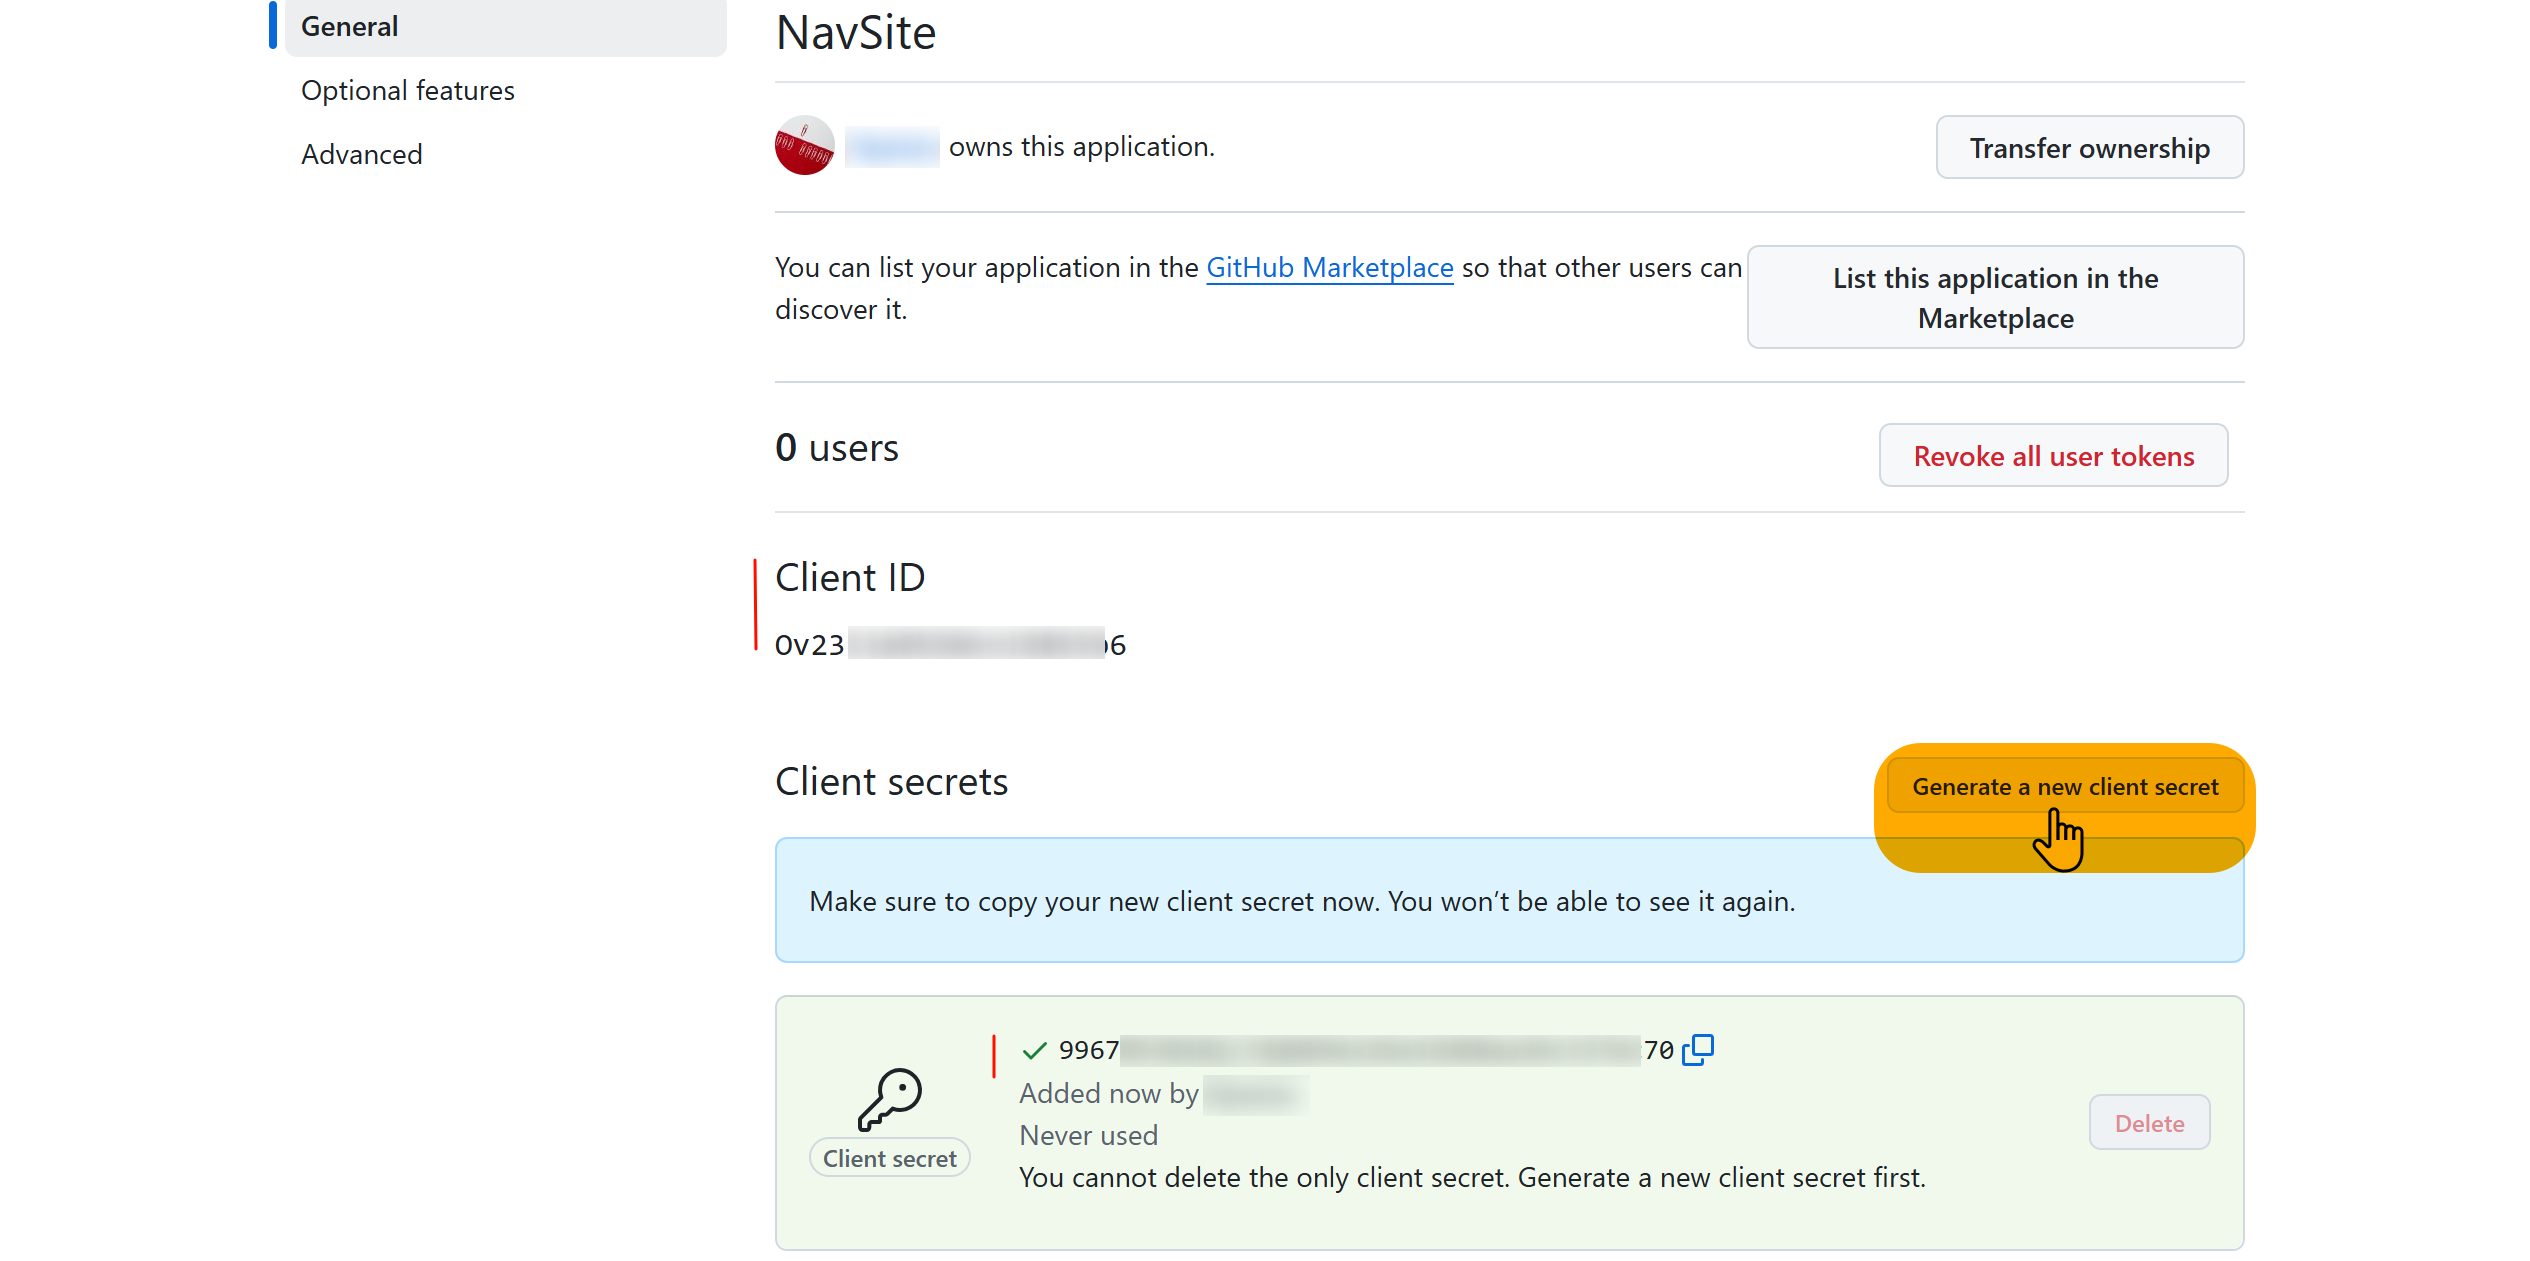Click the key icon above Client secret

889,1098
